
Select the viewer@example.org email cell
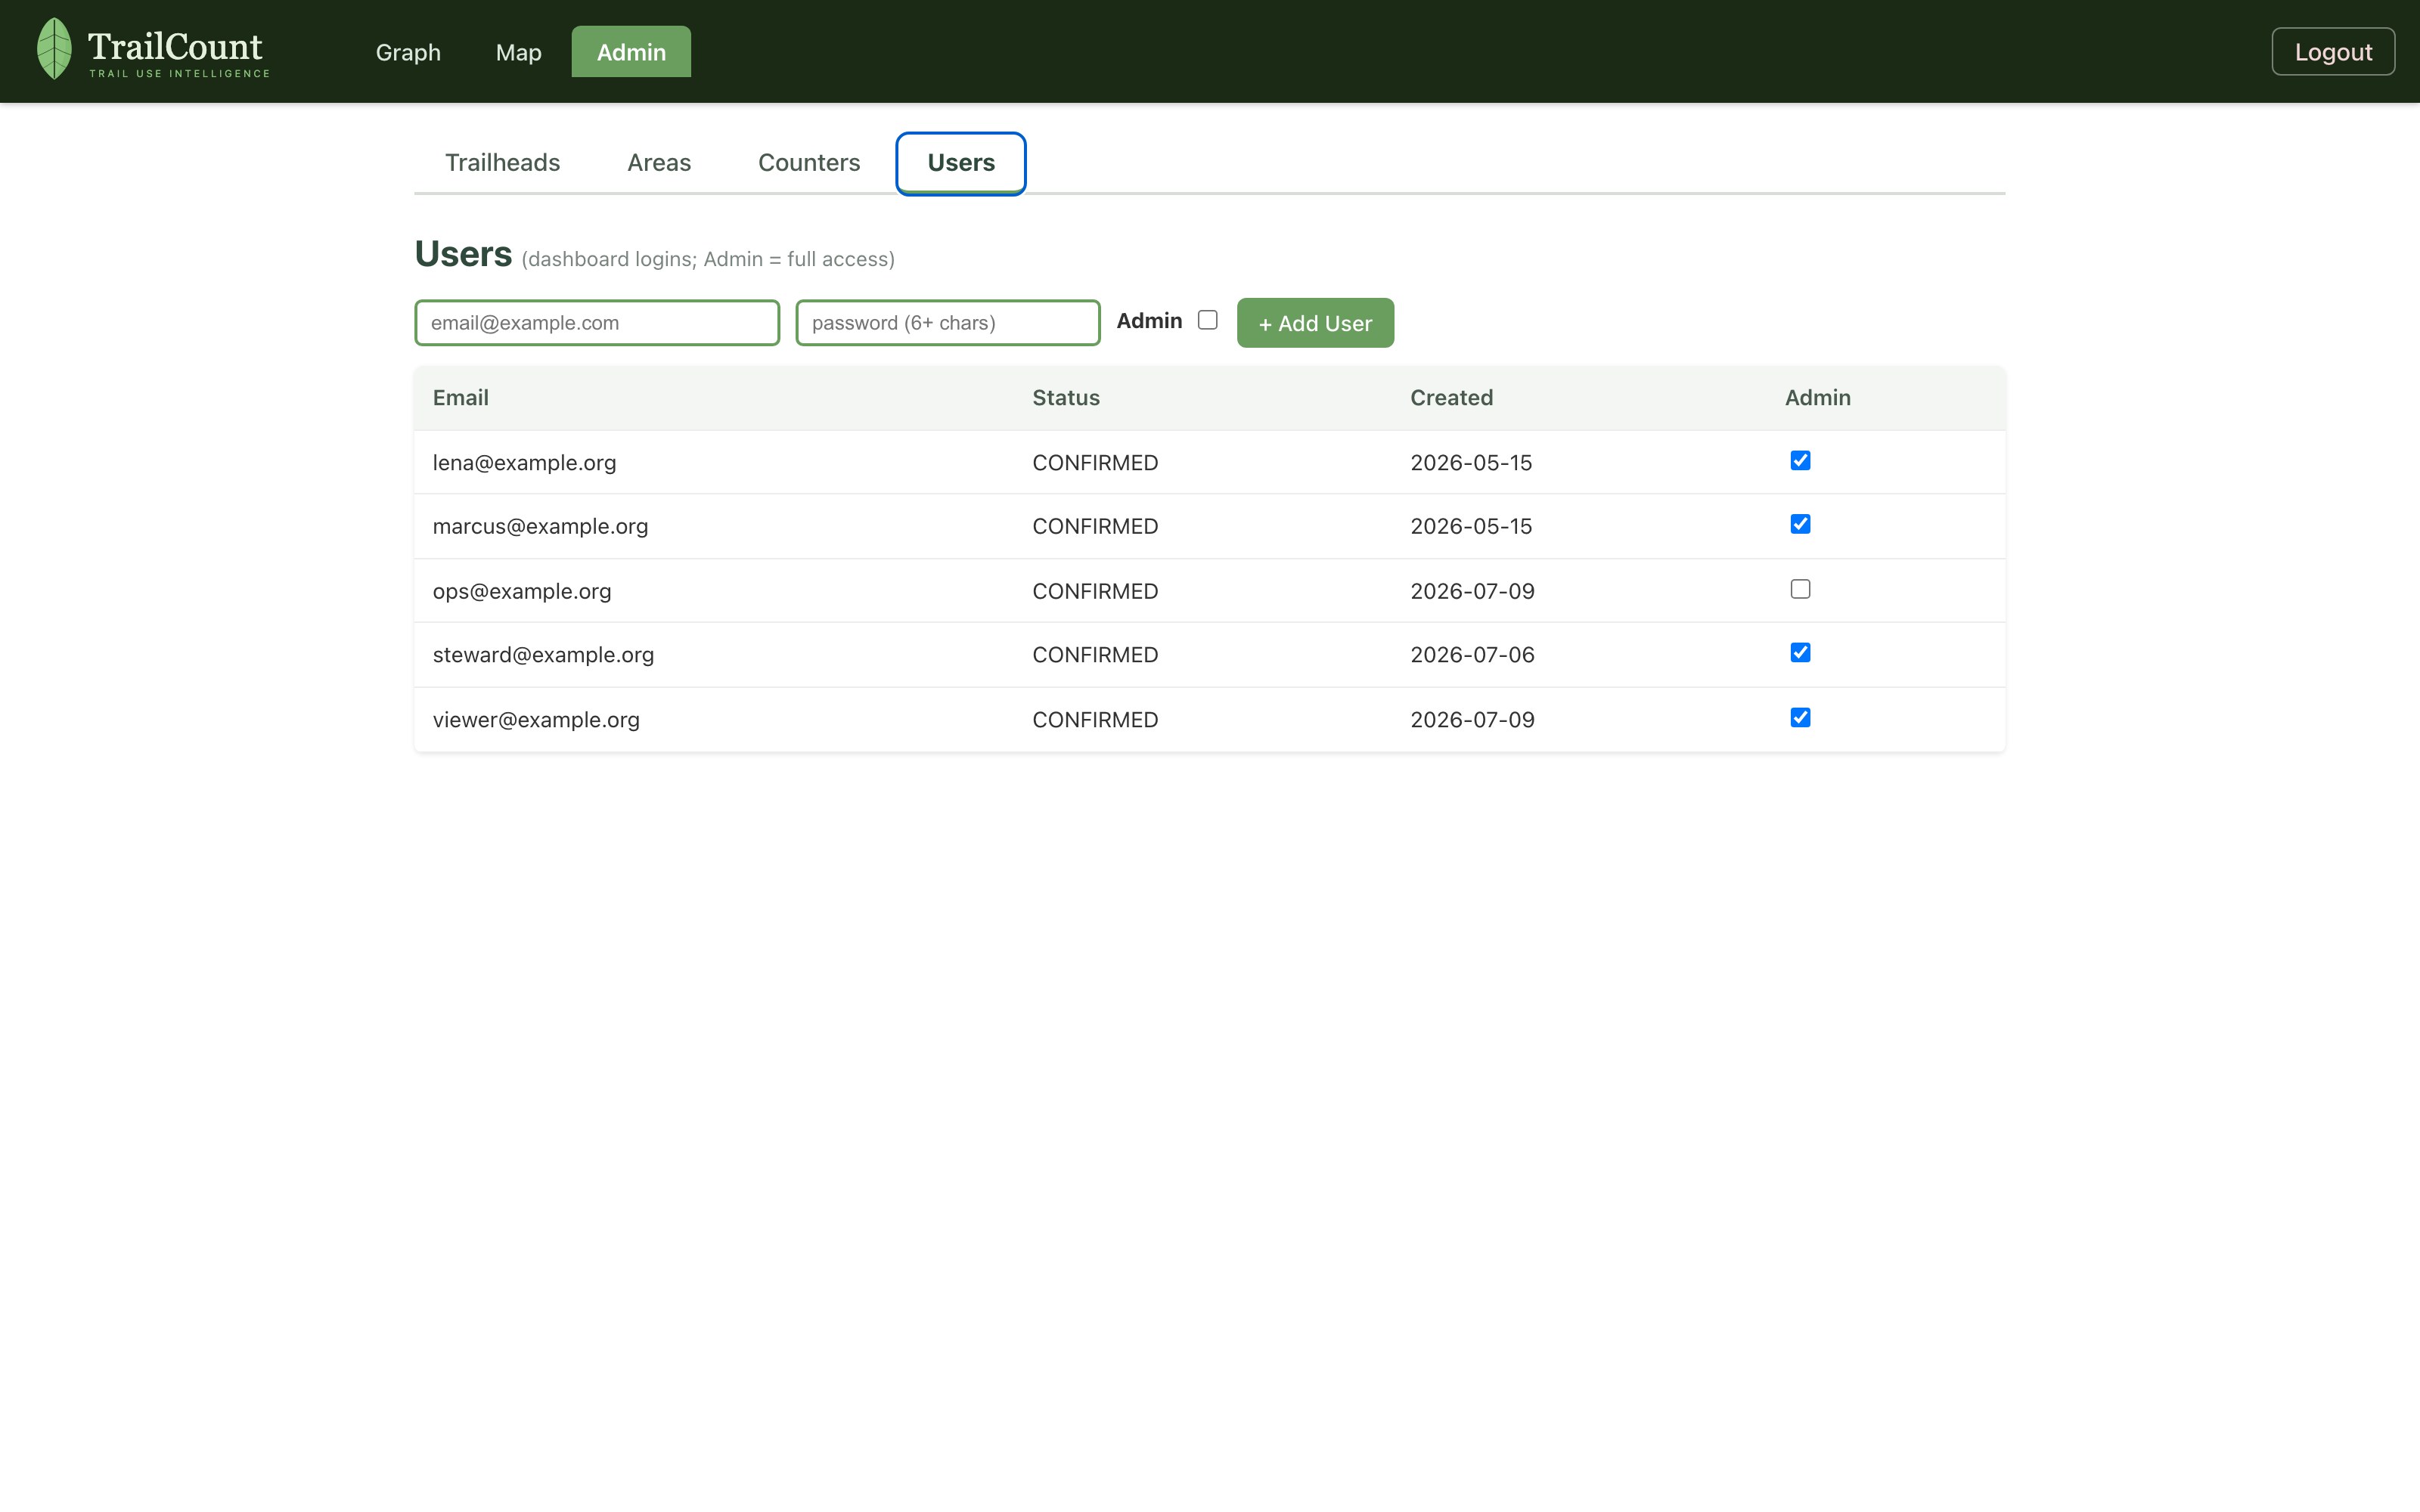click(536, 720)
